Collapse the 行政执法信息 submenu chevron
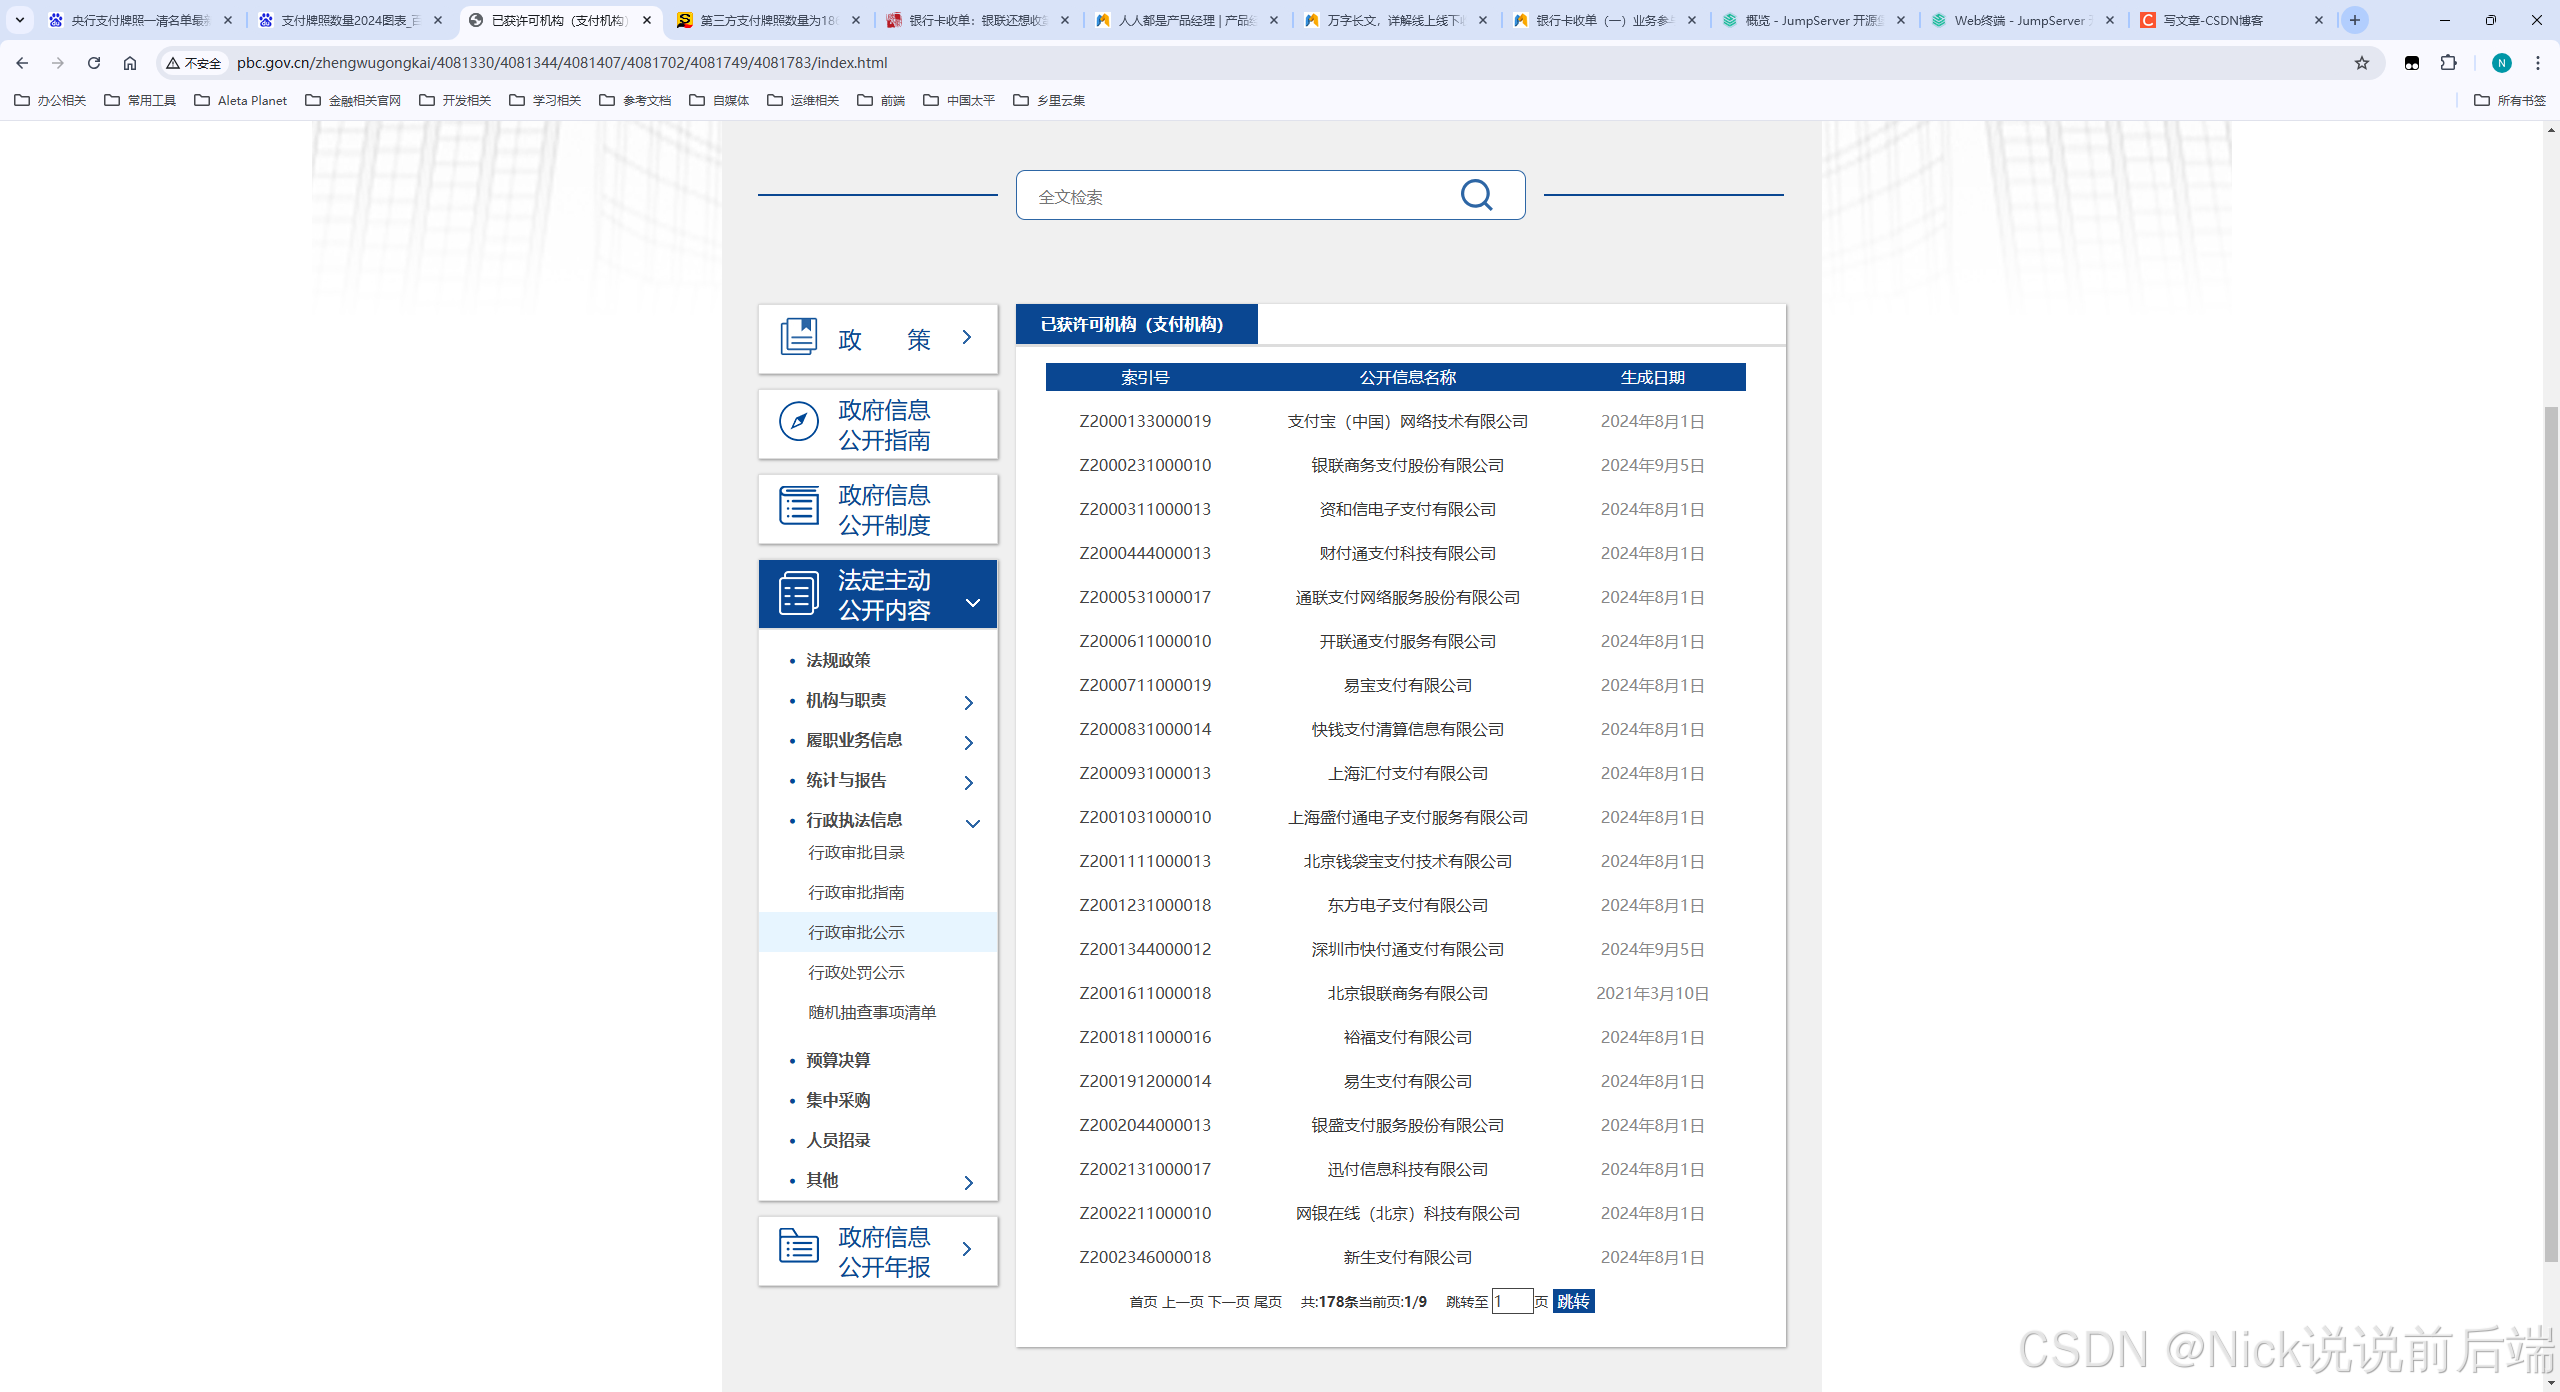The height and width of the screenshot is (1392, 2560). [972, 823]
